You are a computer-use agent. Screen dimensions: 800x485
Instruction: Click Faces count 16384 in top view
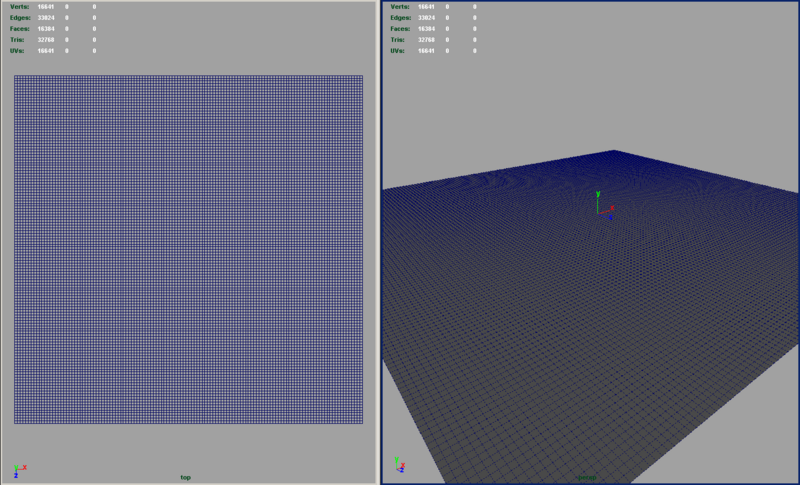(x=46, y=29)
